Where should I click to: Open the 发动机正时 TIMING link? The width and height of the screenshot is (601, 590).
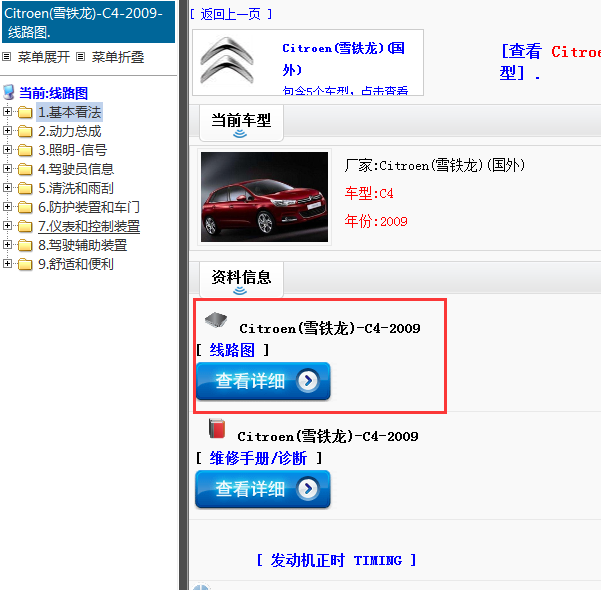pyautogui.click(x=337, y=560)
